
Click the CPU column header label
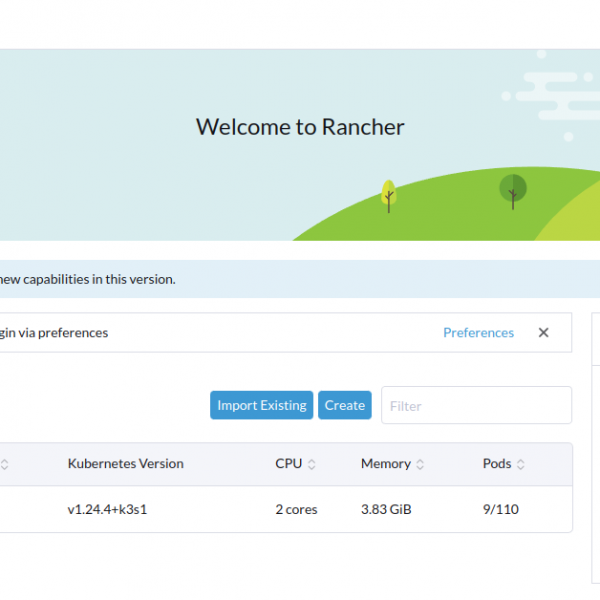[x=288, y=464]
